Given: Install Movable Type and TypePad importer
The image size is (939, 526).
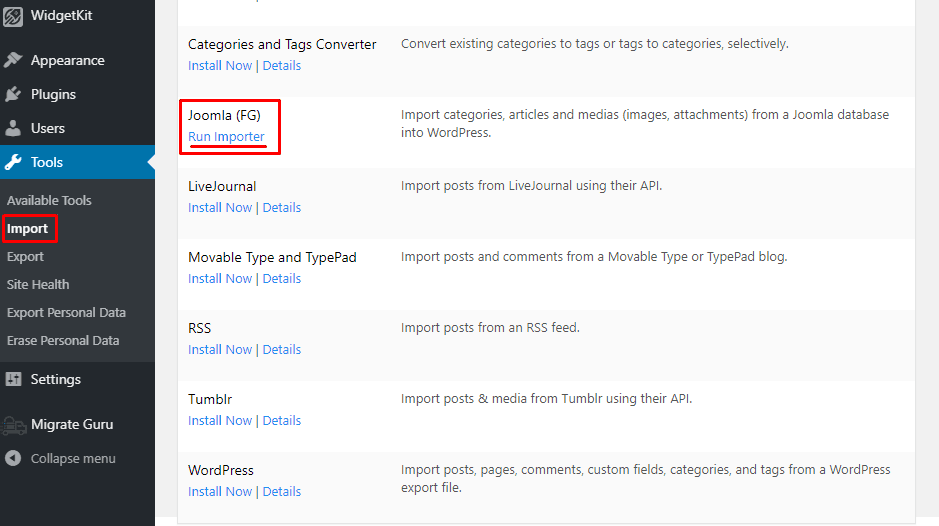Looking at the screenshot, I should [x=220, y=279].
